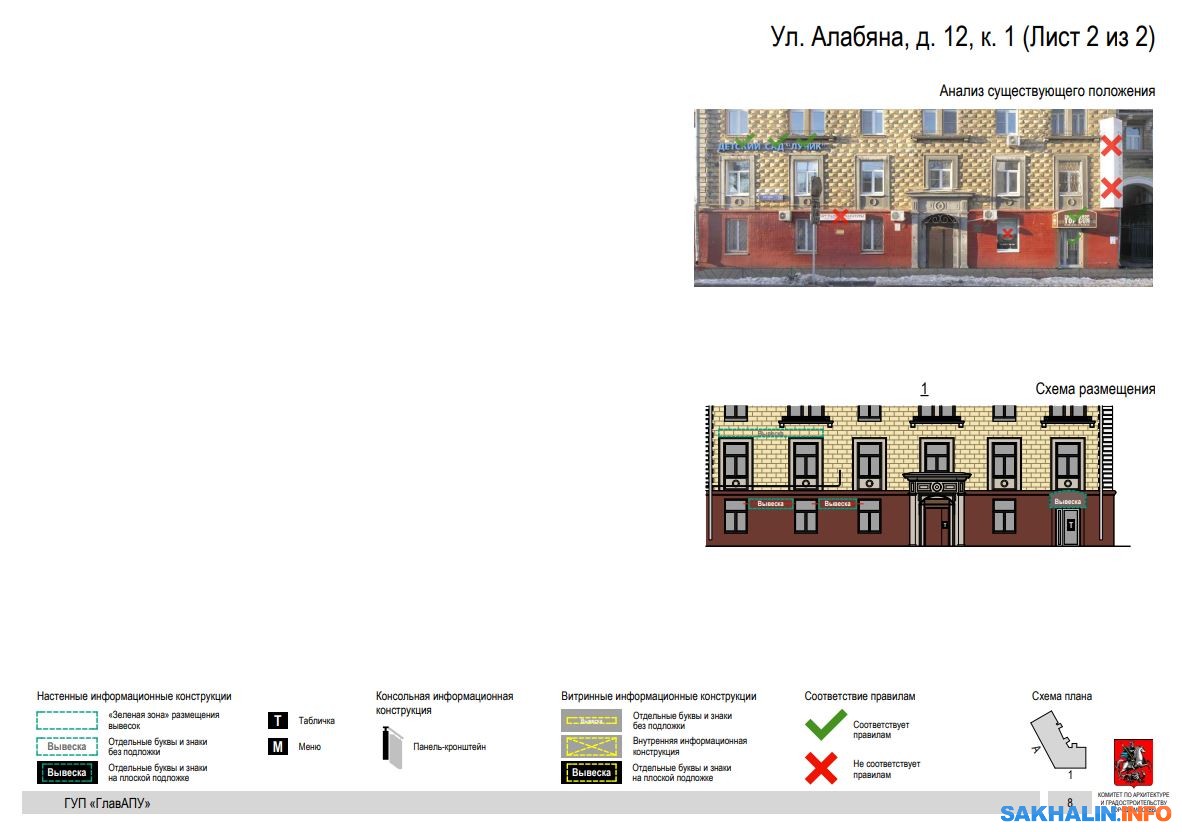Click the black Вывеска showcase legend sample

point(591,772)
